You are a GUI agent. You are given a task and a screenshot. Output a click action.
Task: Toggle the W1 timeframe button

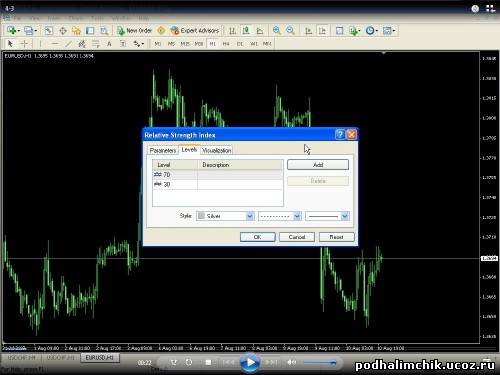pyautogui.click(x=254, y=44)
